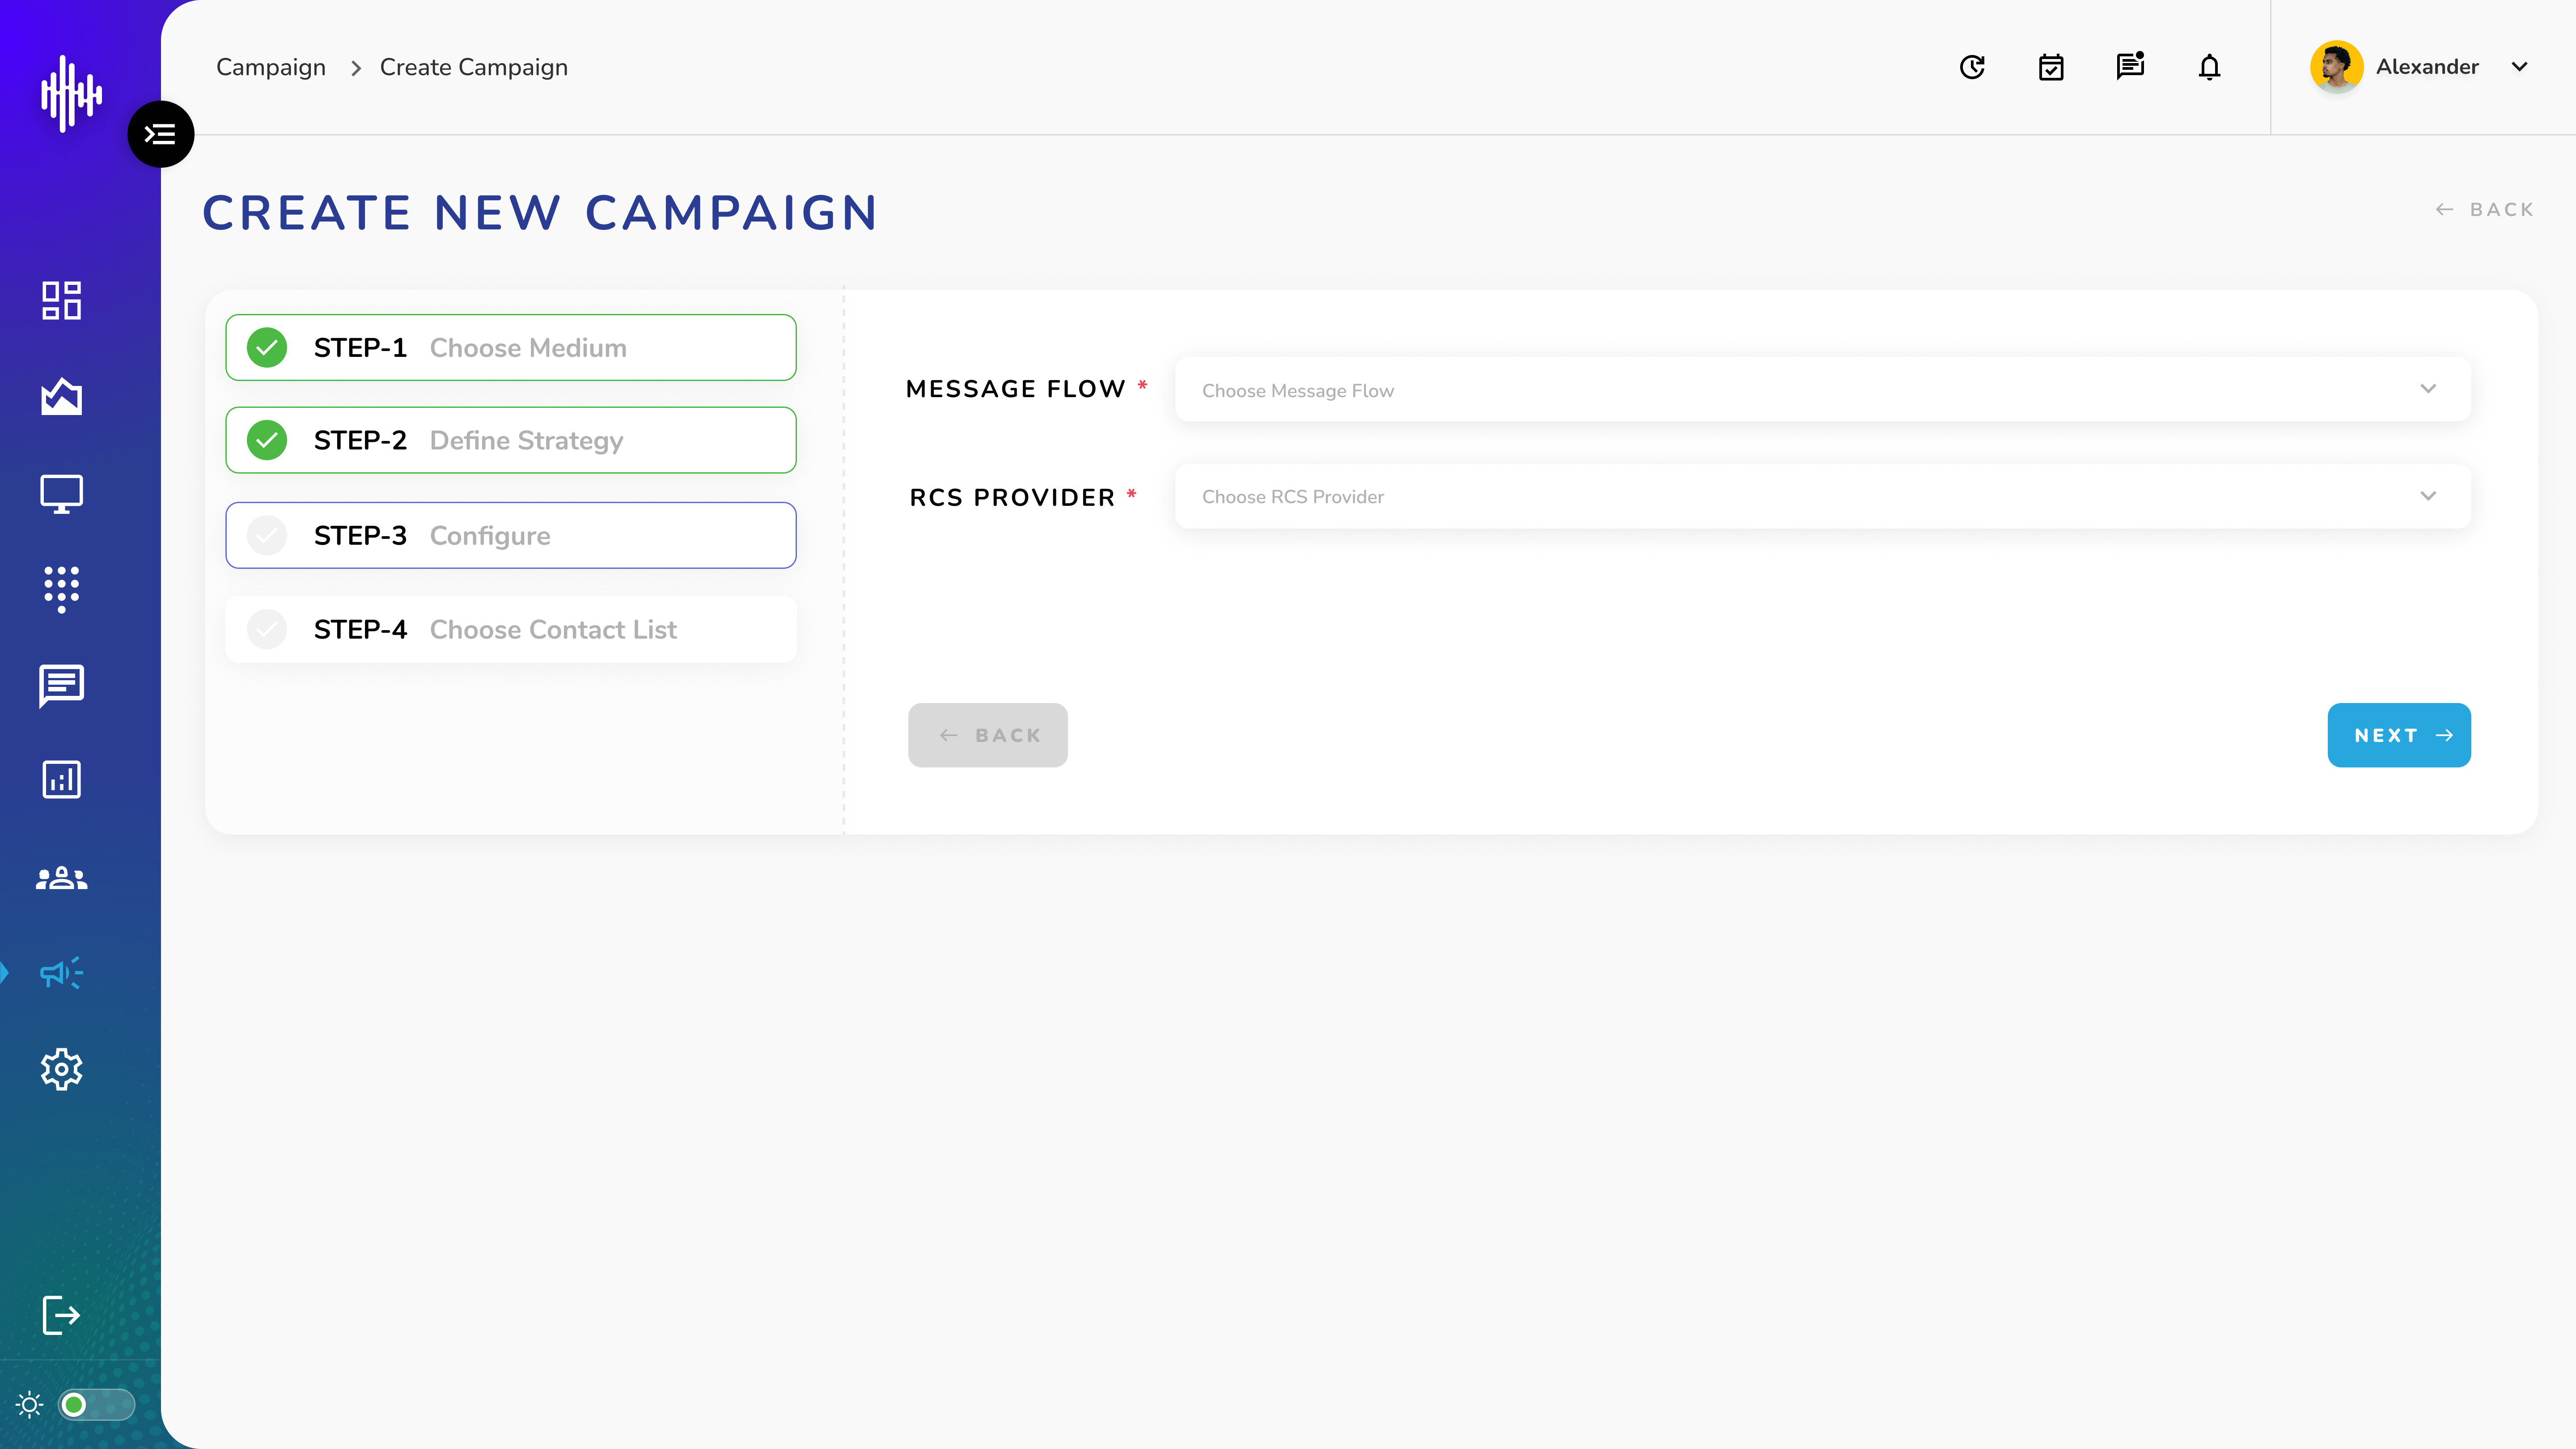Open the message notifications icon in header
The image size is (2576, 1449).
pos(2130,66)
